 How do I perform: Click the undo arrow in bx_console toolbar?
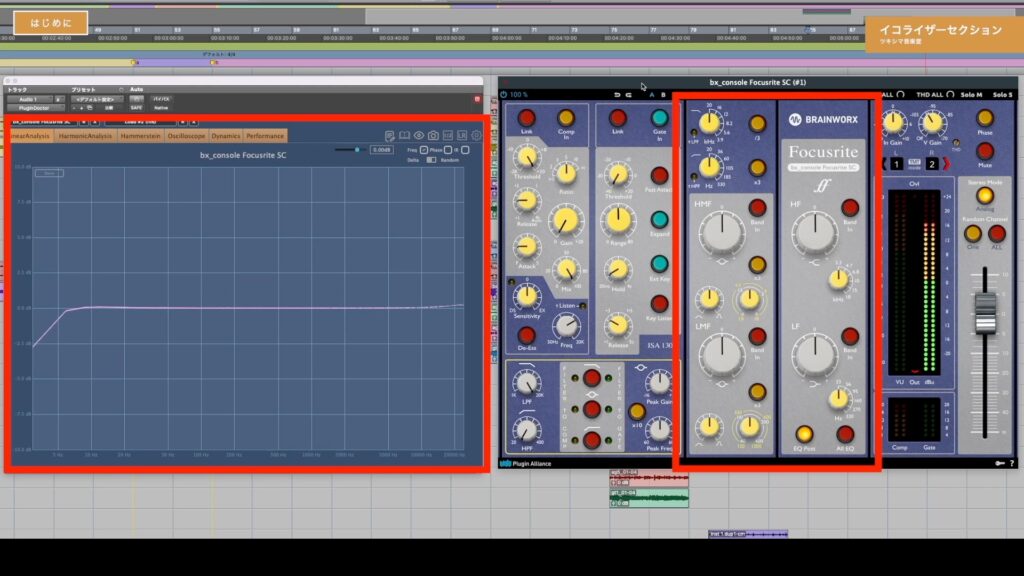point(617,95)
